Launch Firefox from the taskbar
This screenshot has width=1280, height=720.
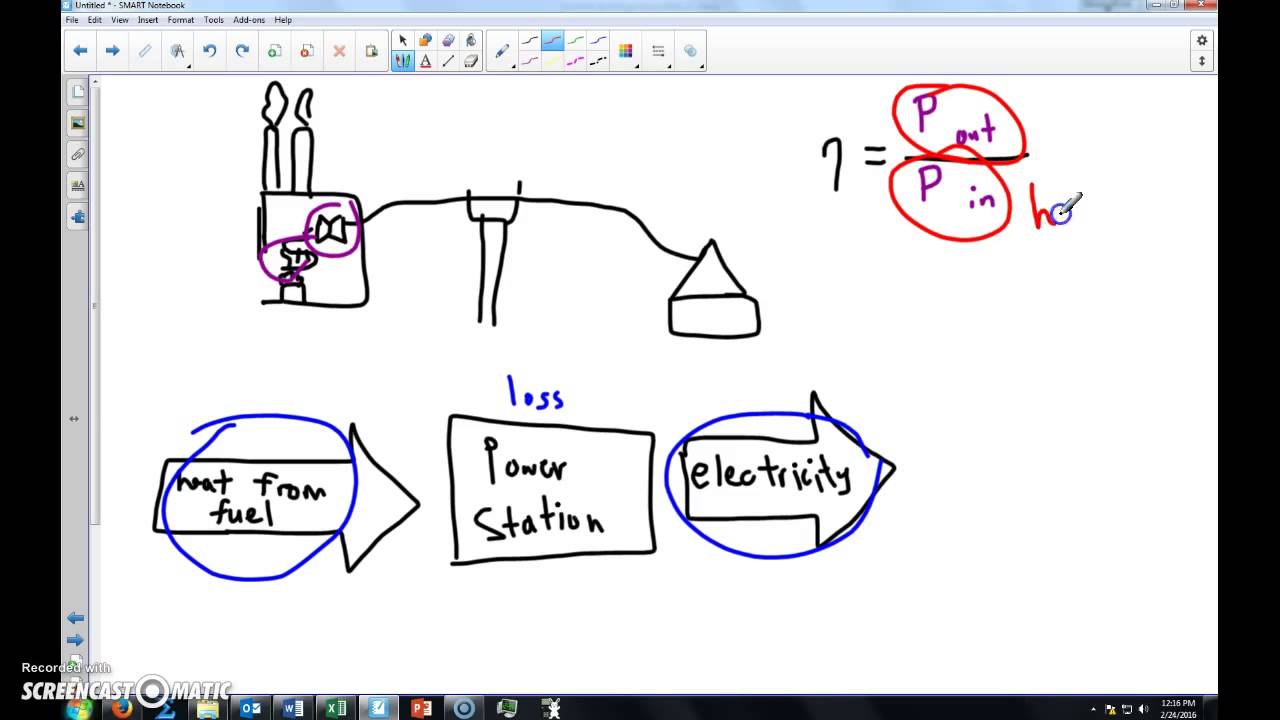122,708
